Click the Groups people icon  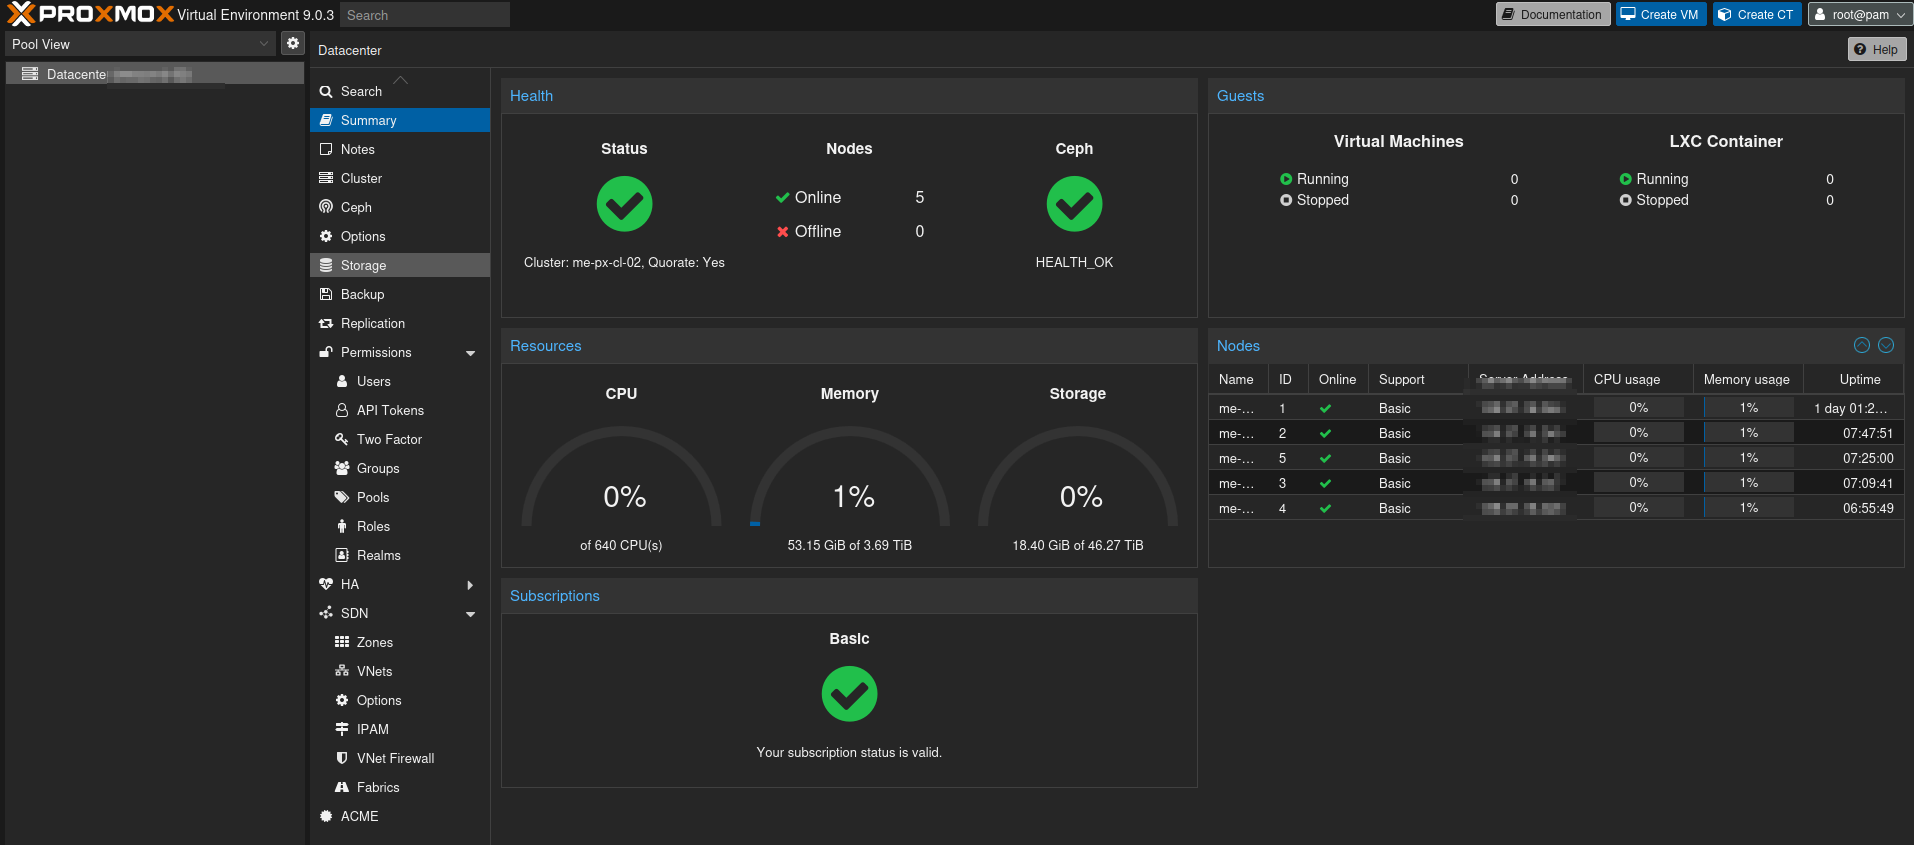pyautogui.click(x=342, y=468)
